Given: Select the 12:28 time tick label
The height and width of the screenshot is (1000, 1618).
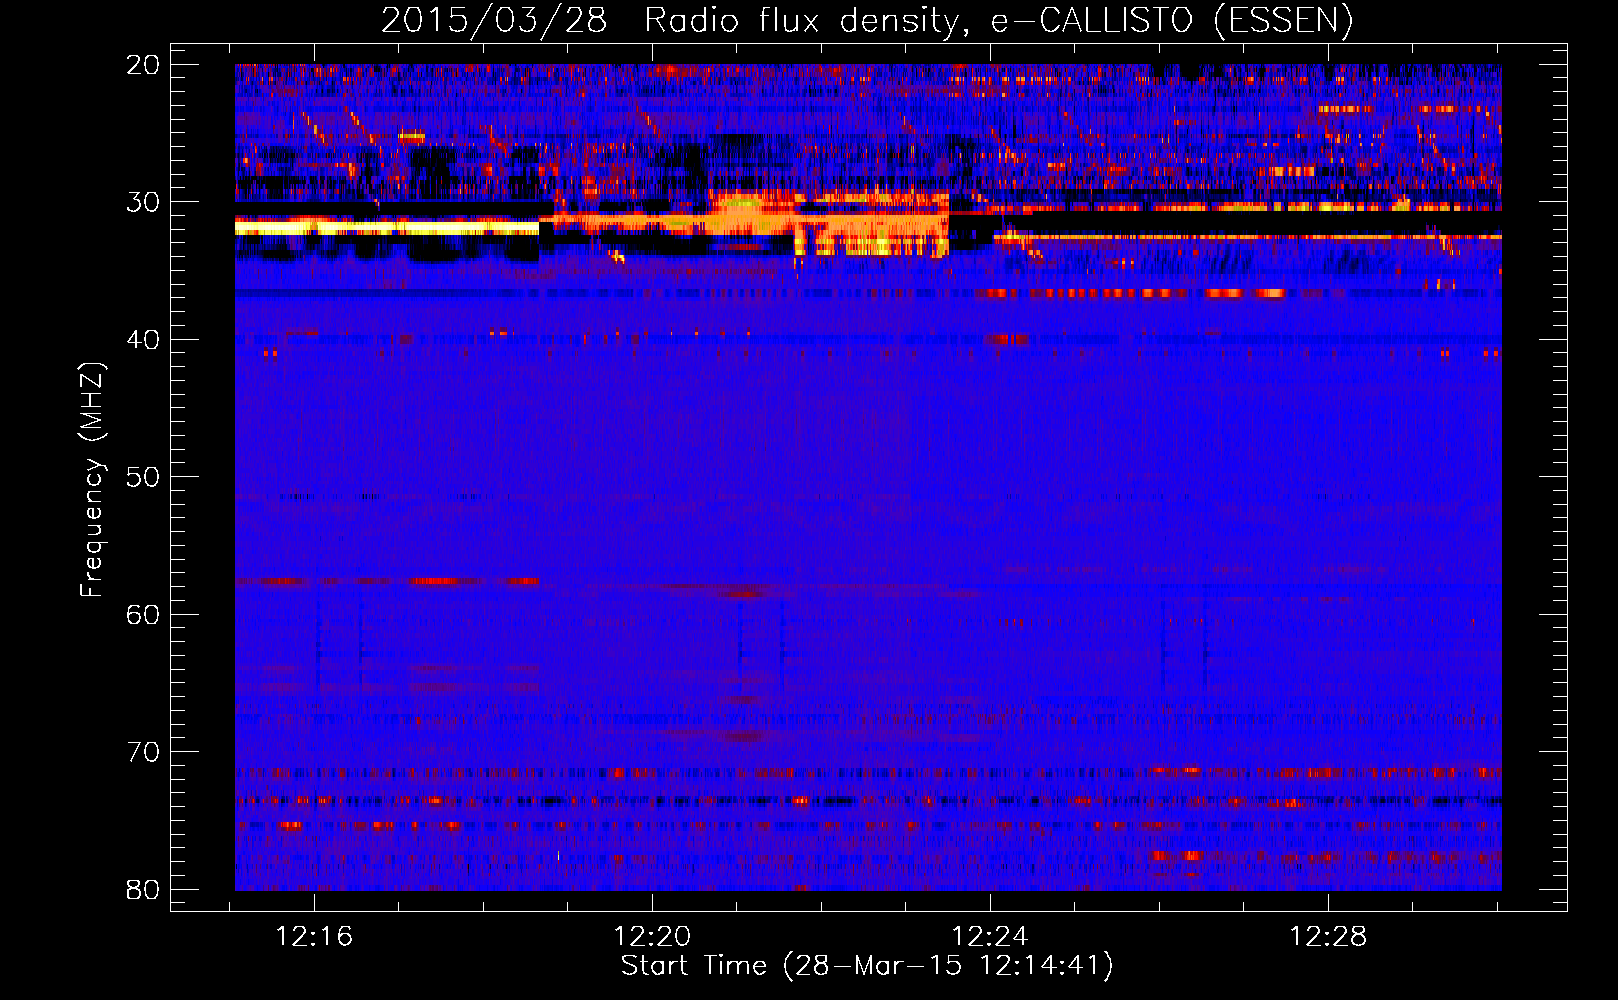Looking at the screenshot, I should 1328,937.
